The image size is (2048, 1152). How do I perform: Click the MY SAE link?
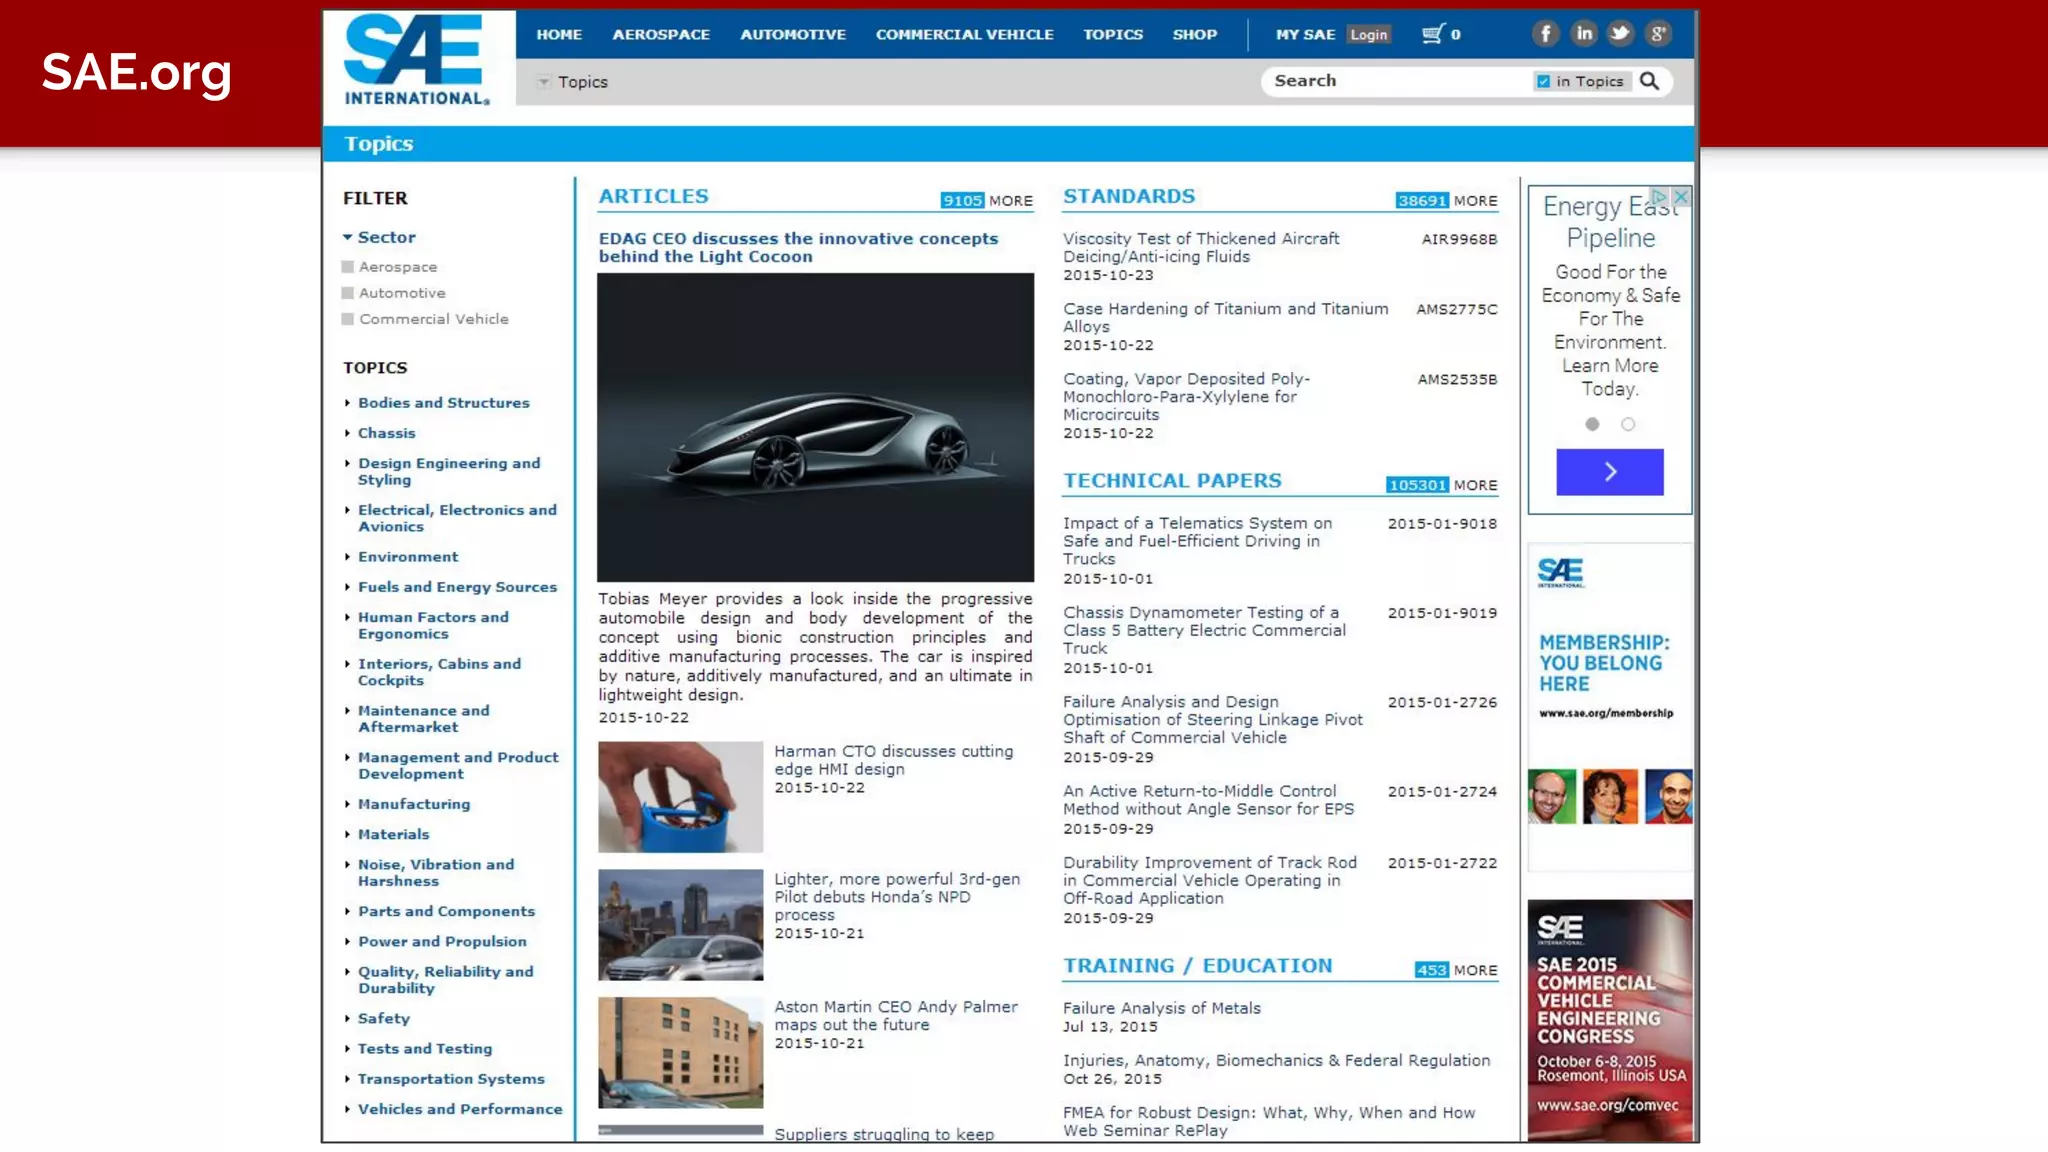(x=1305, y=34)
